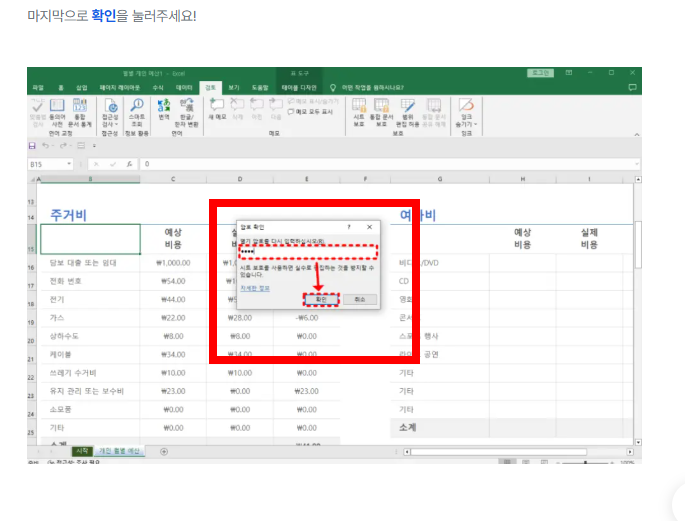Click the Undo arrow in quick access toolbar
Viewport: 685px width, 521px height.
point(45,146)
